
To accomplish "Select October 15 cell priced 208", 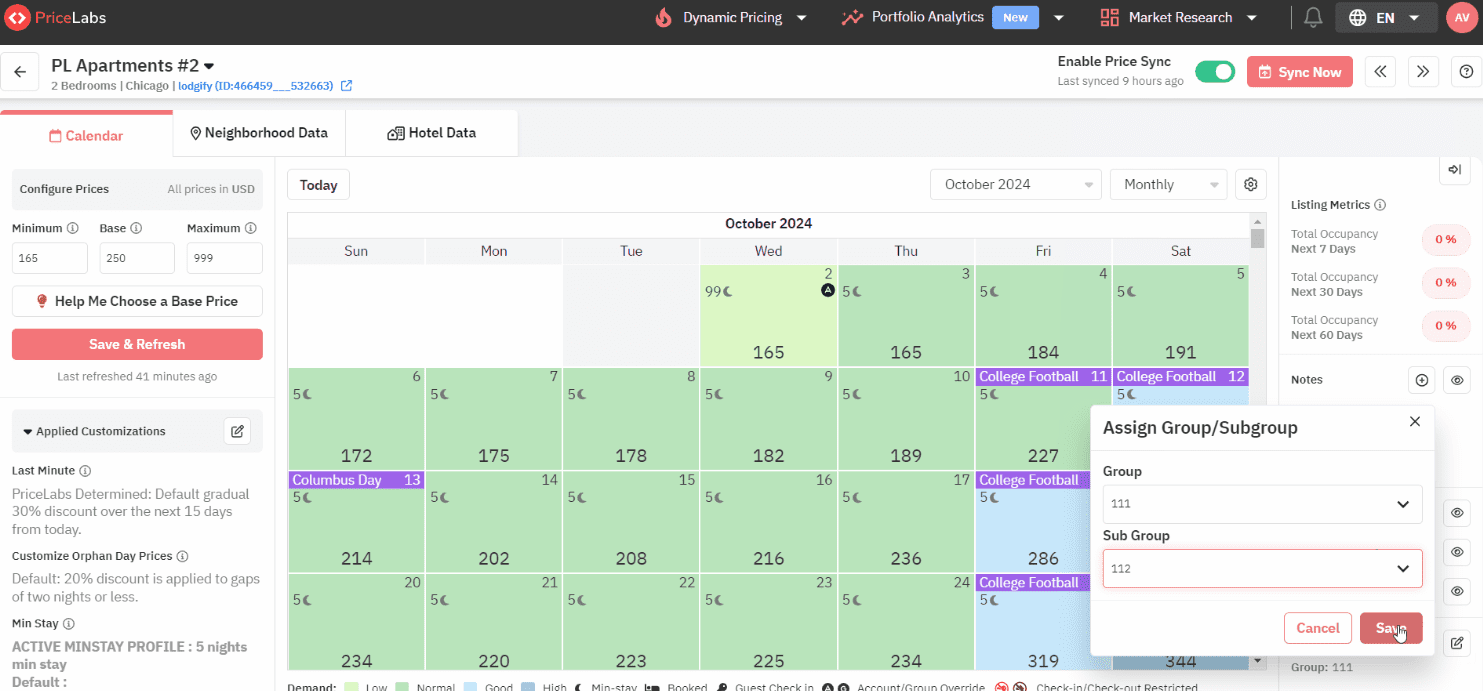I will click(631, 521).
